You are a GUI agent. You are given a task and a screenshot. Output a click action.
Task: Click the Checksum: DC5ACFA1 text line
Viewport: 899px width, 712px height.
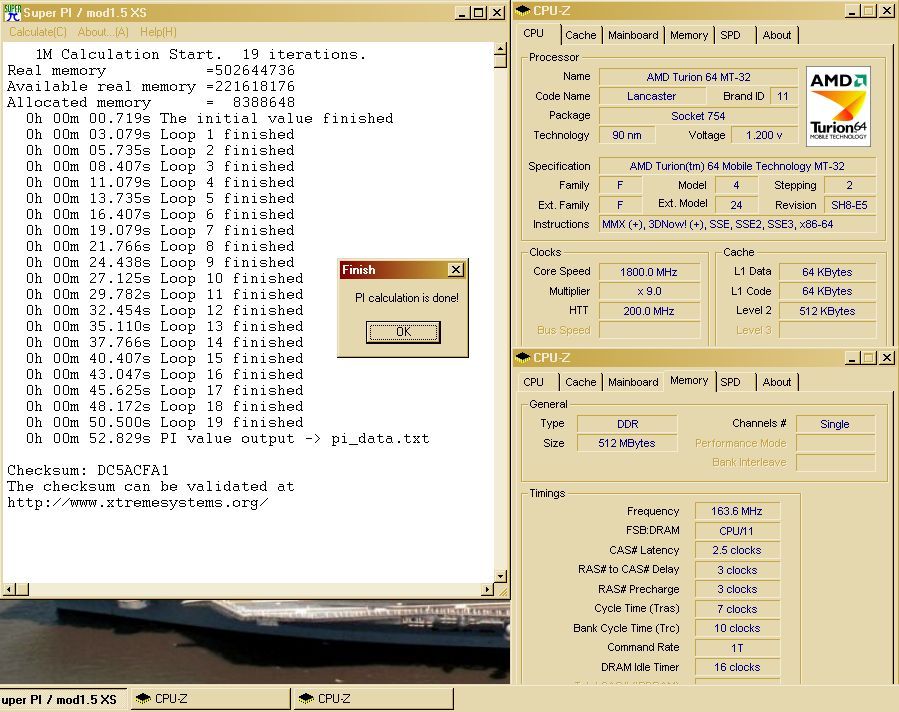point(88,471)
